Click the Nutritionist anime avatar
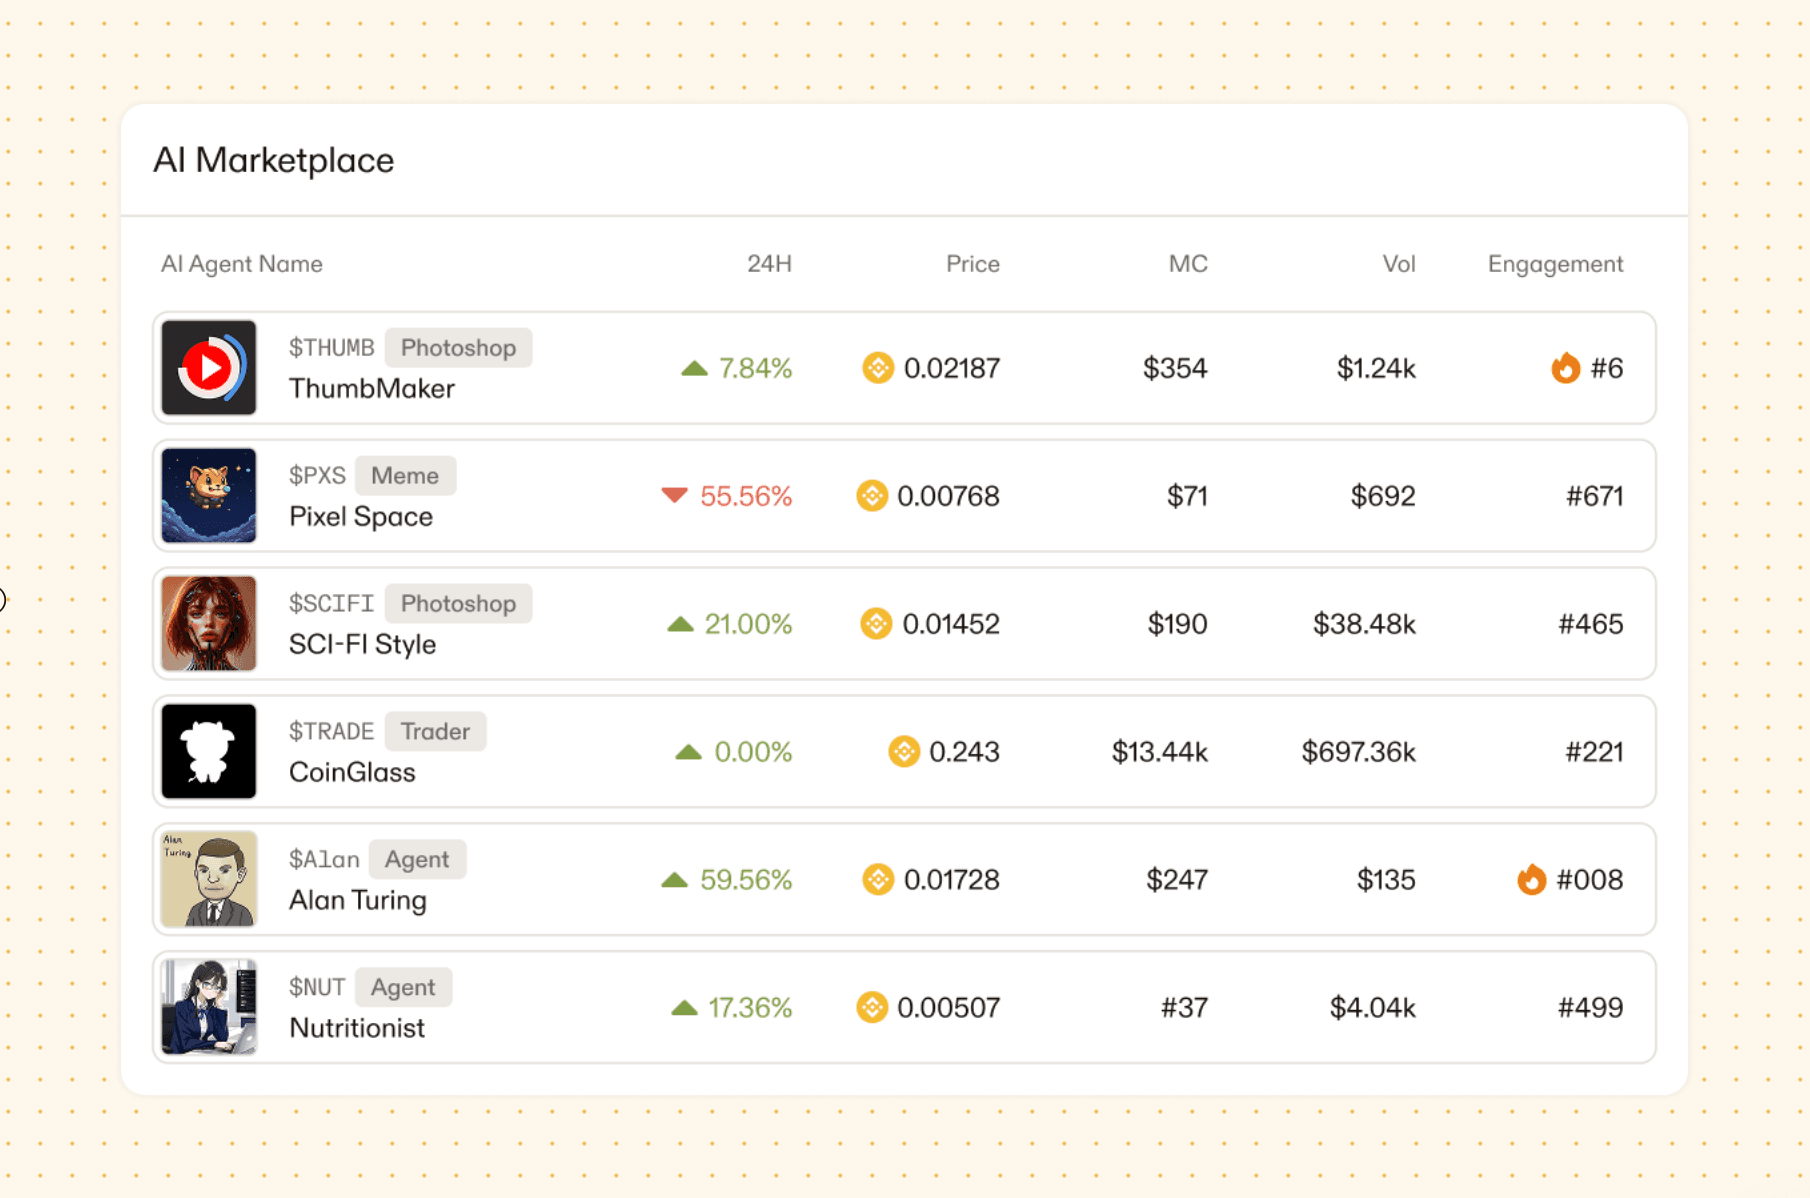This screenshot has width=1810, height=1198. (x=209, y=1008)
